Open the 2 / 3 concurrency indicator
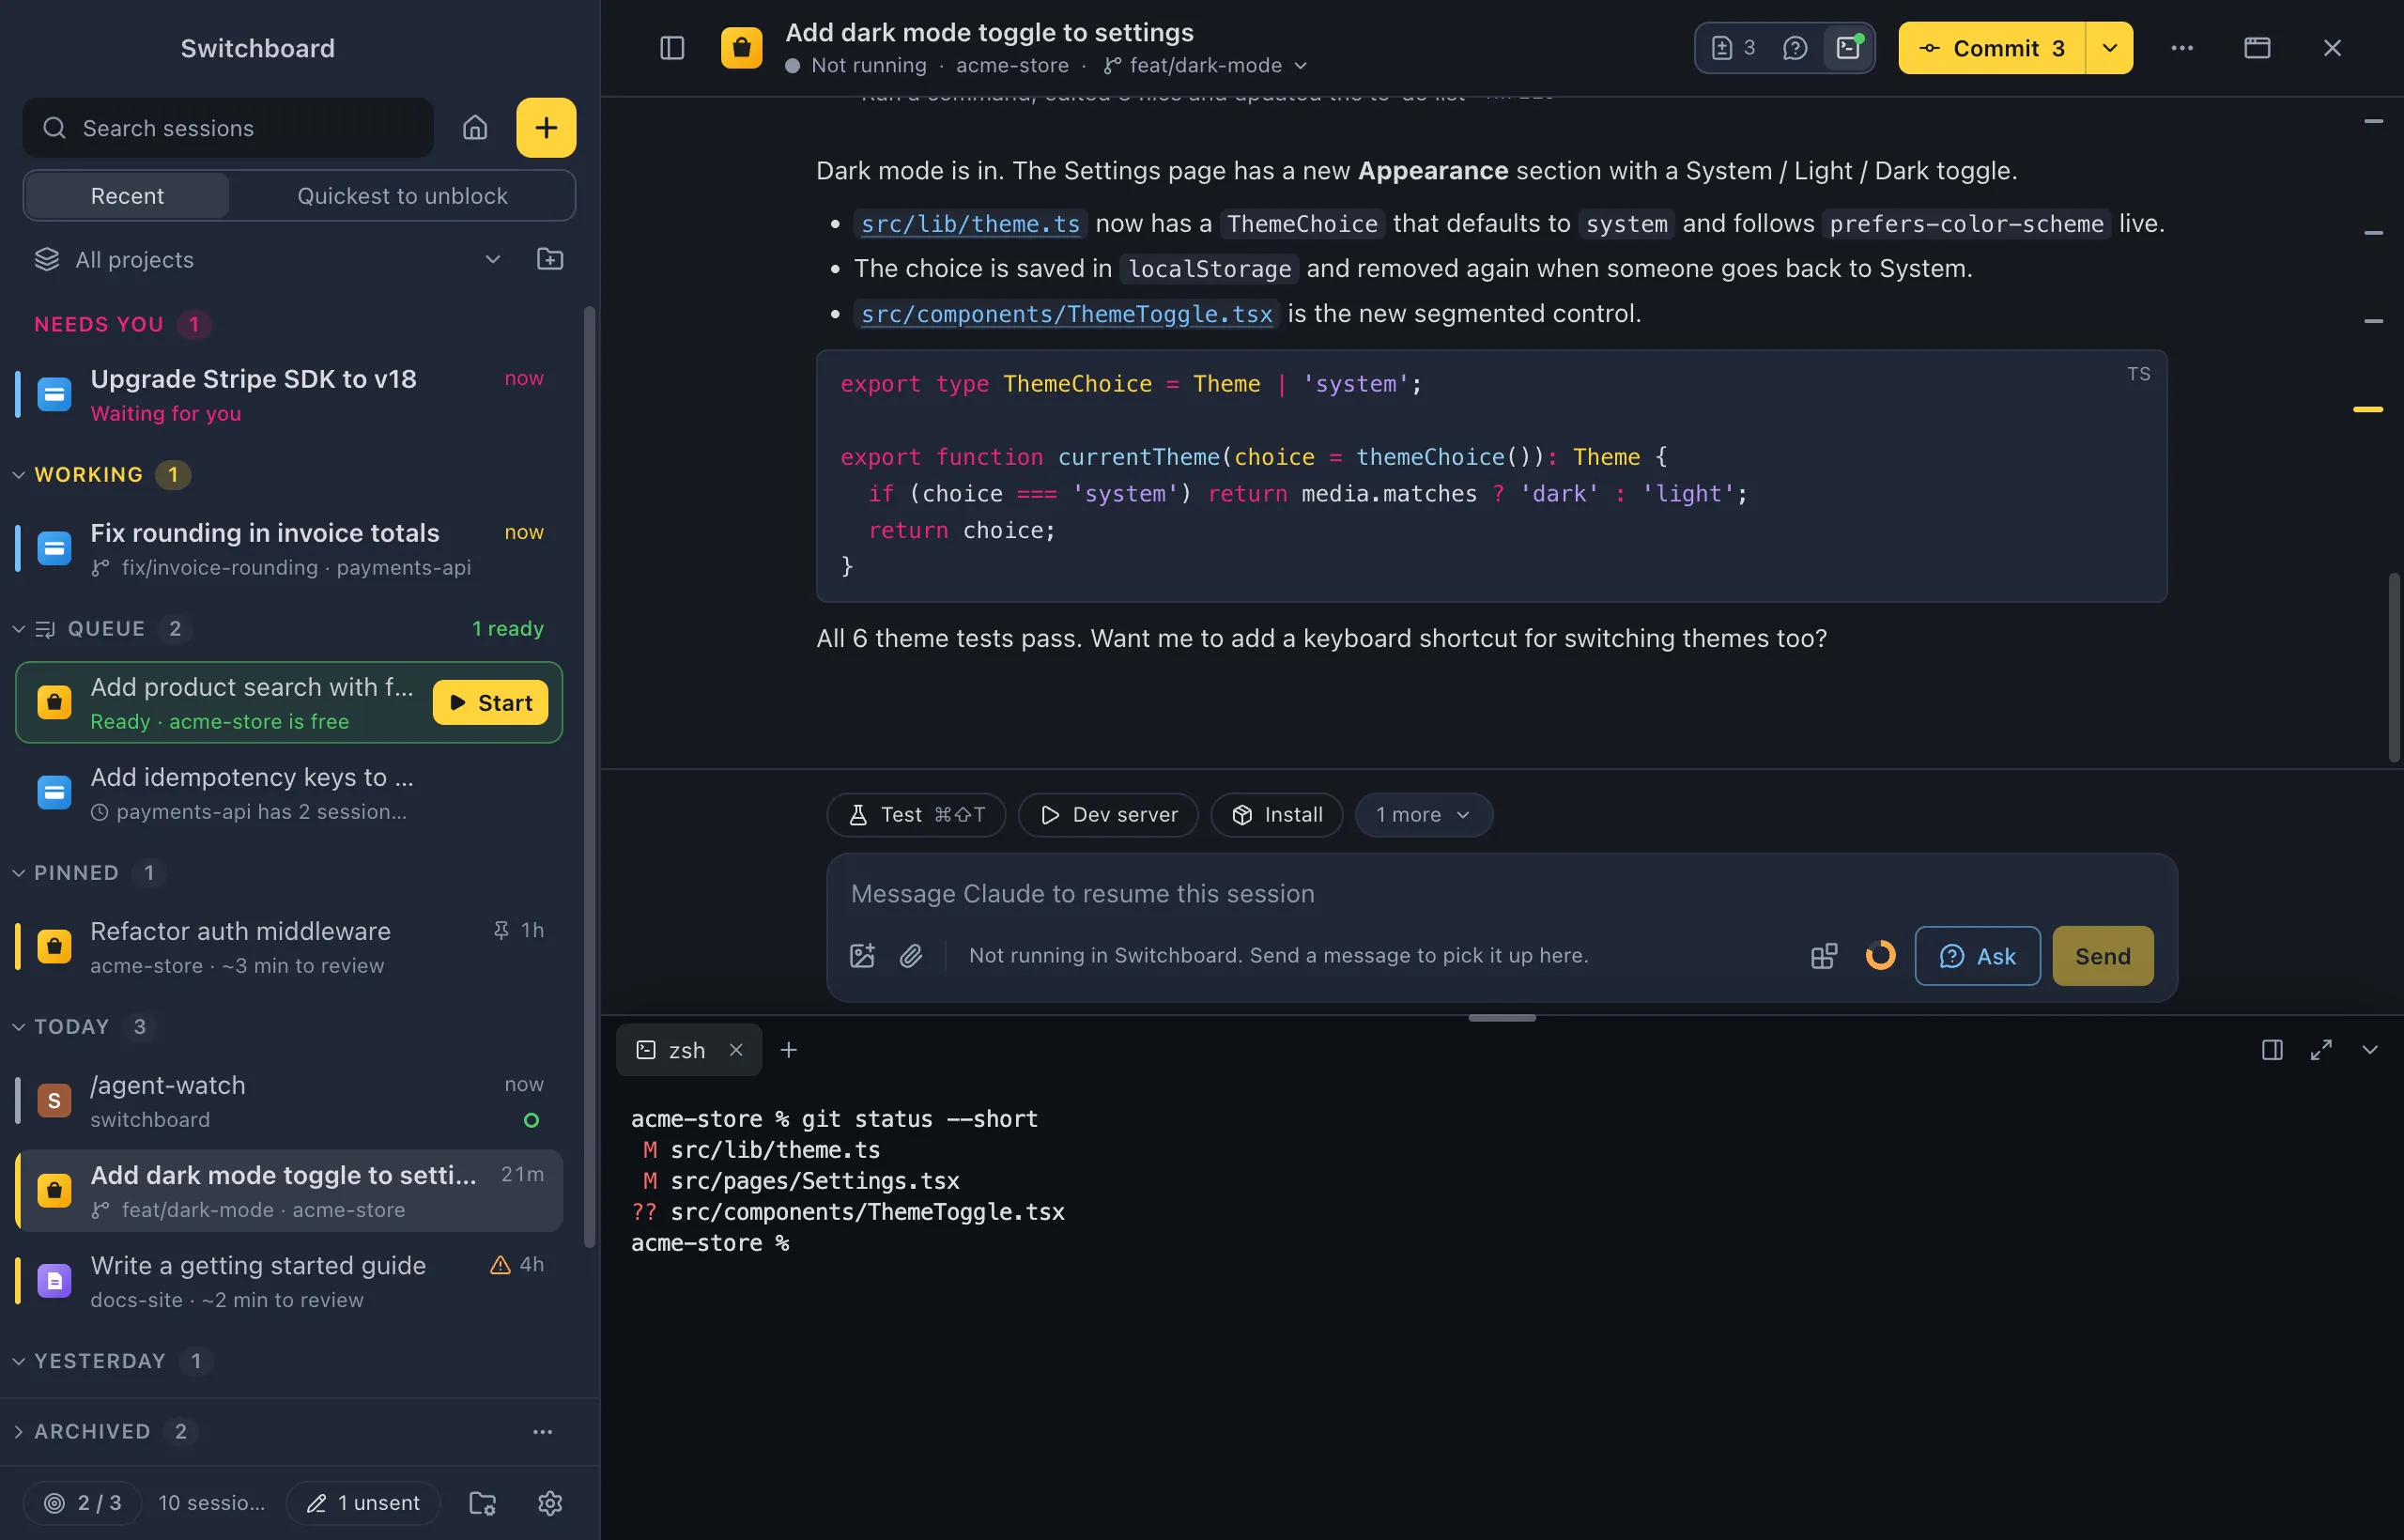This screenshot has width=2404, height=1540. pyautogui.click(x=83, y=1503)
